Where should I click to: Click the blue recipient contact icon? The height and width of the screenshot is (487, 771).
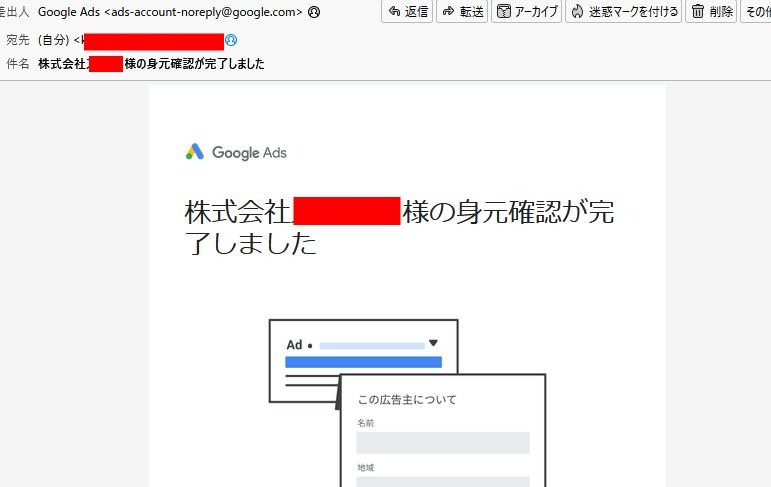(231, 40)
